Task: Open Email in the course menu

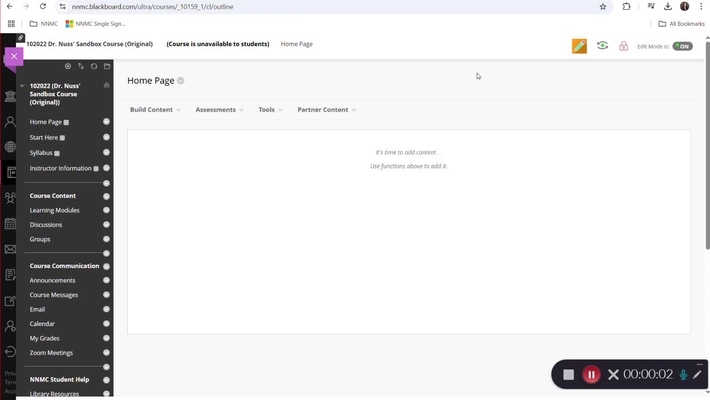Action: point(37,309)
